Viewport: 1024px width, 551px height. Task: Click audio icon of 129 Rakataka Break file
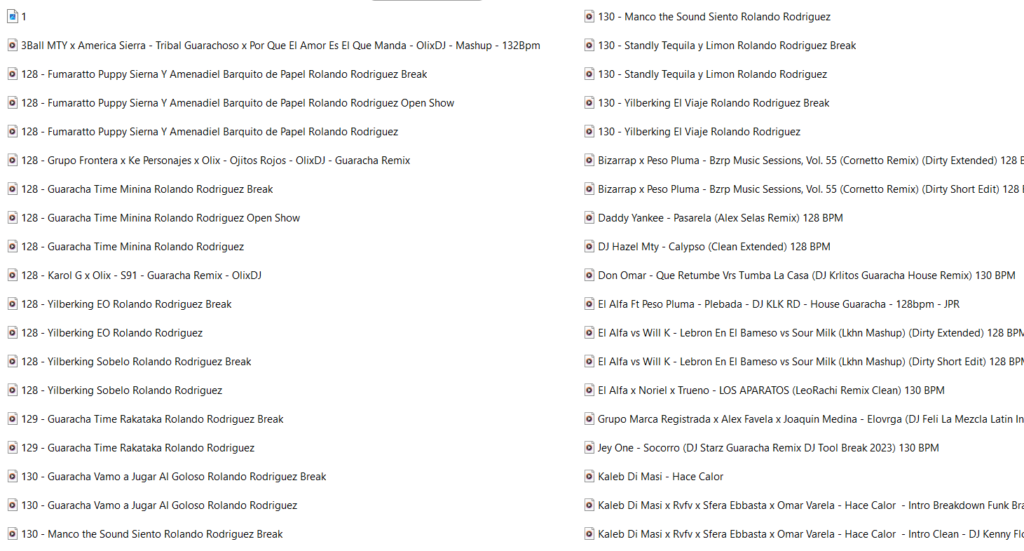point(12,418)
